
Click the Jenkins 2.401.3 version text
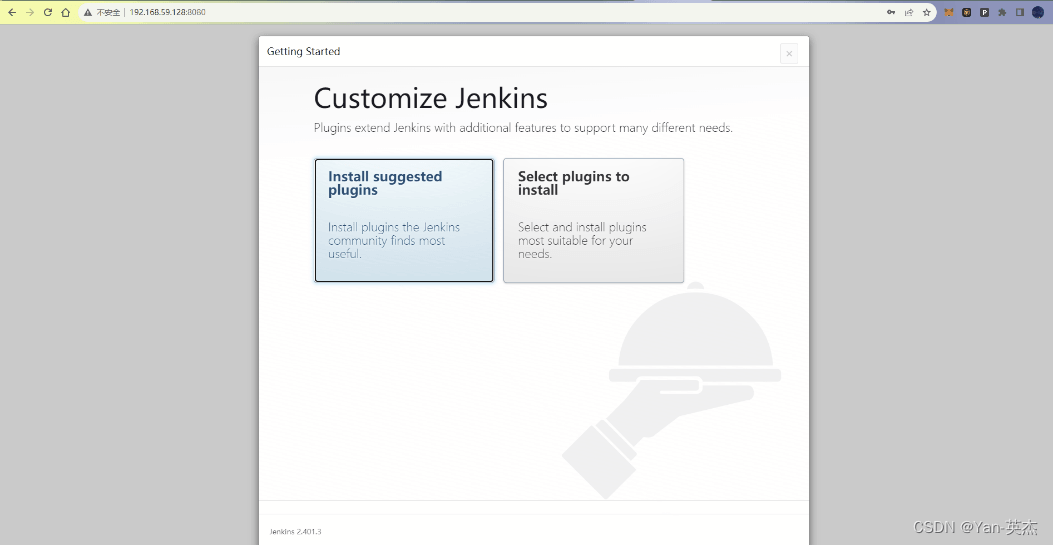coord(296,531)
